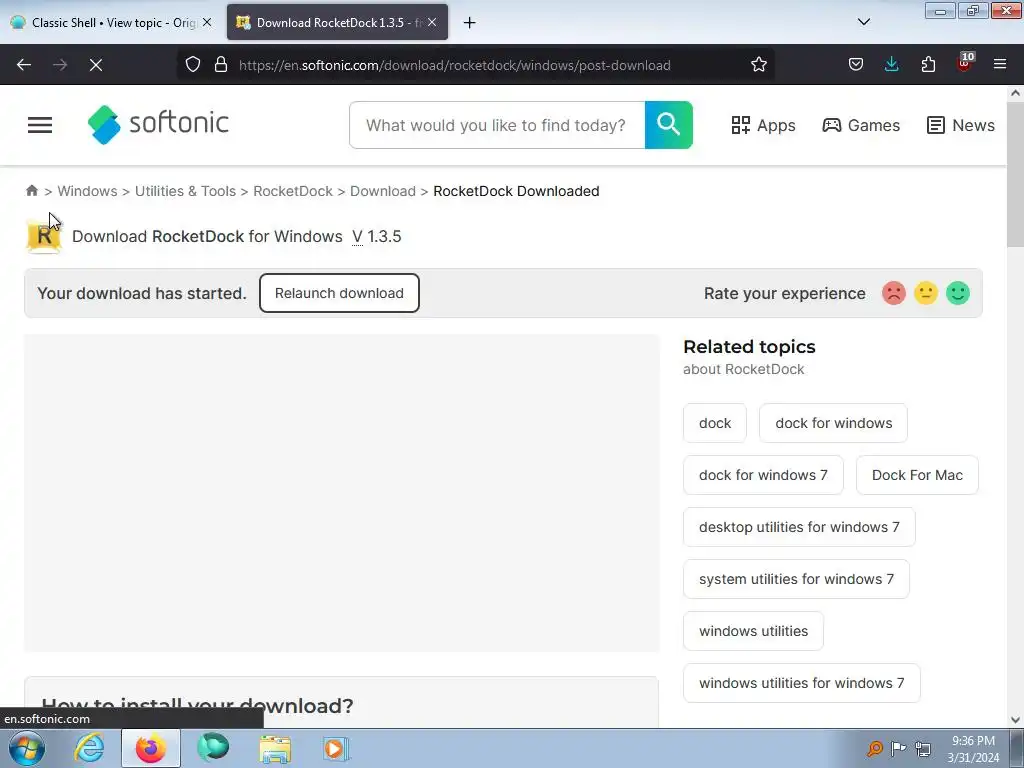Viewport: 1024px width, 768px height.
Task: Open the Apps section
Action: tap(763, 125)
